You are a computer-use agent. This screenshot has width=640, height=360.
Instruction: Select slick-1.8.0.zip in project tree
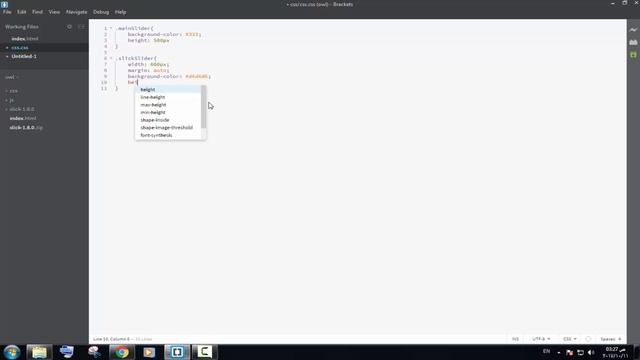pos(26,128)
